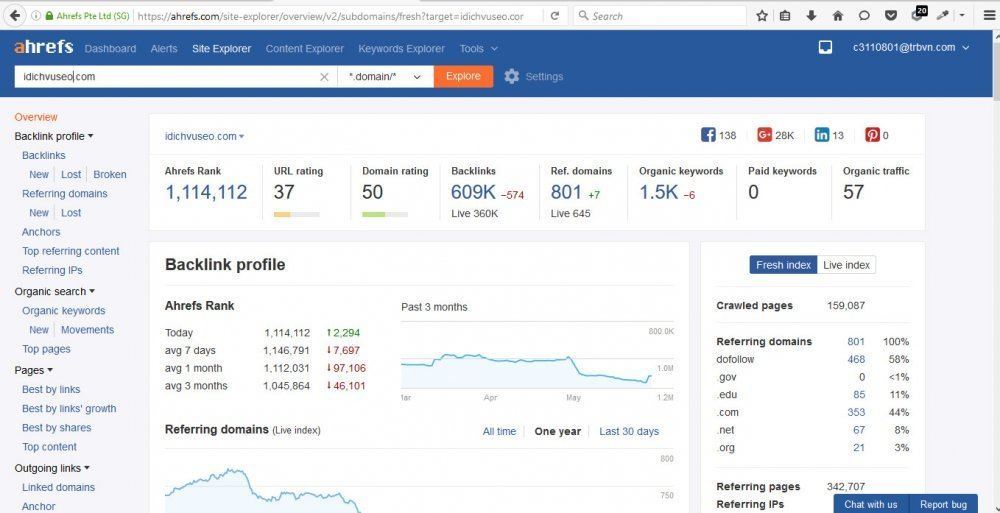Click the 1.5K organic keywords value

tap(659, 192)
